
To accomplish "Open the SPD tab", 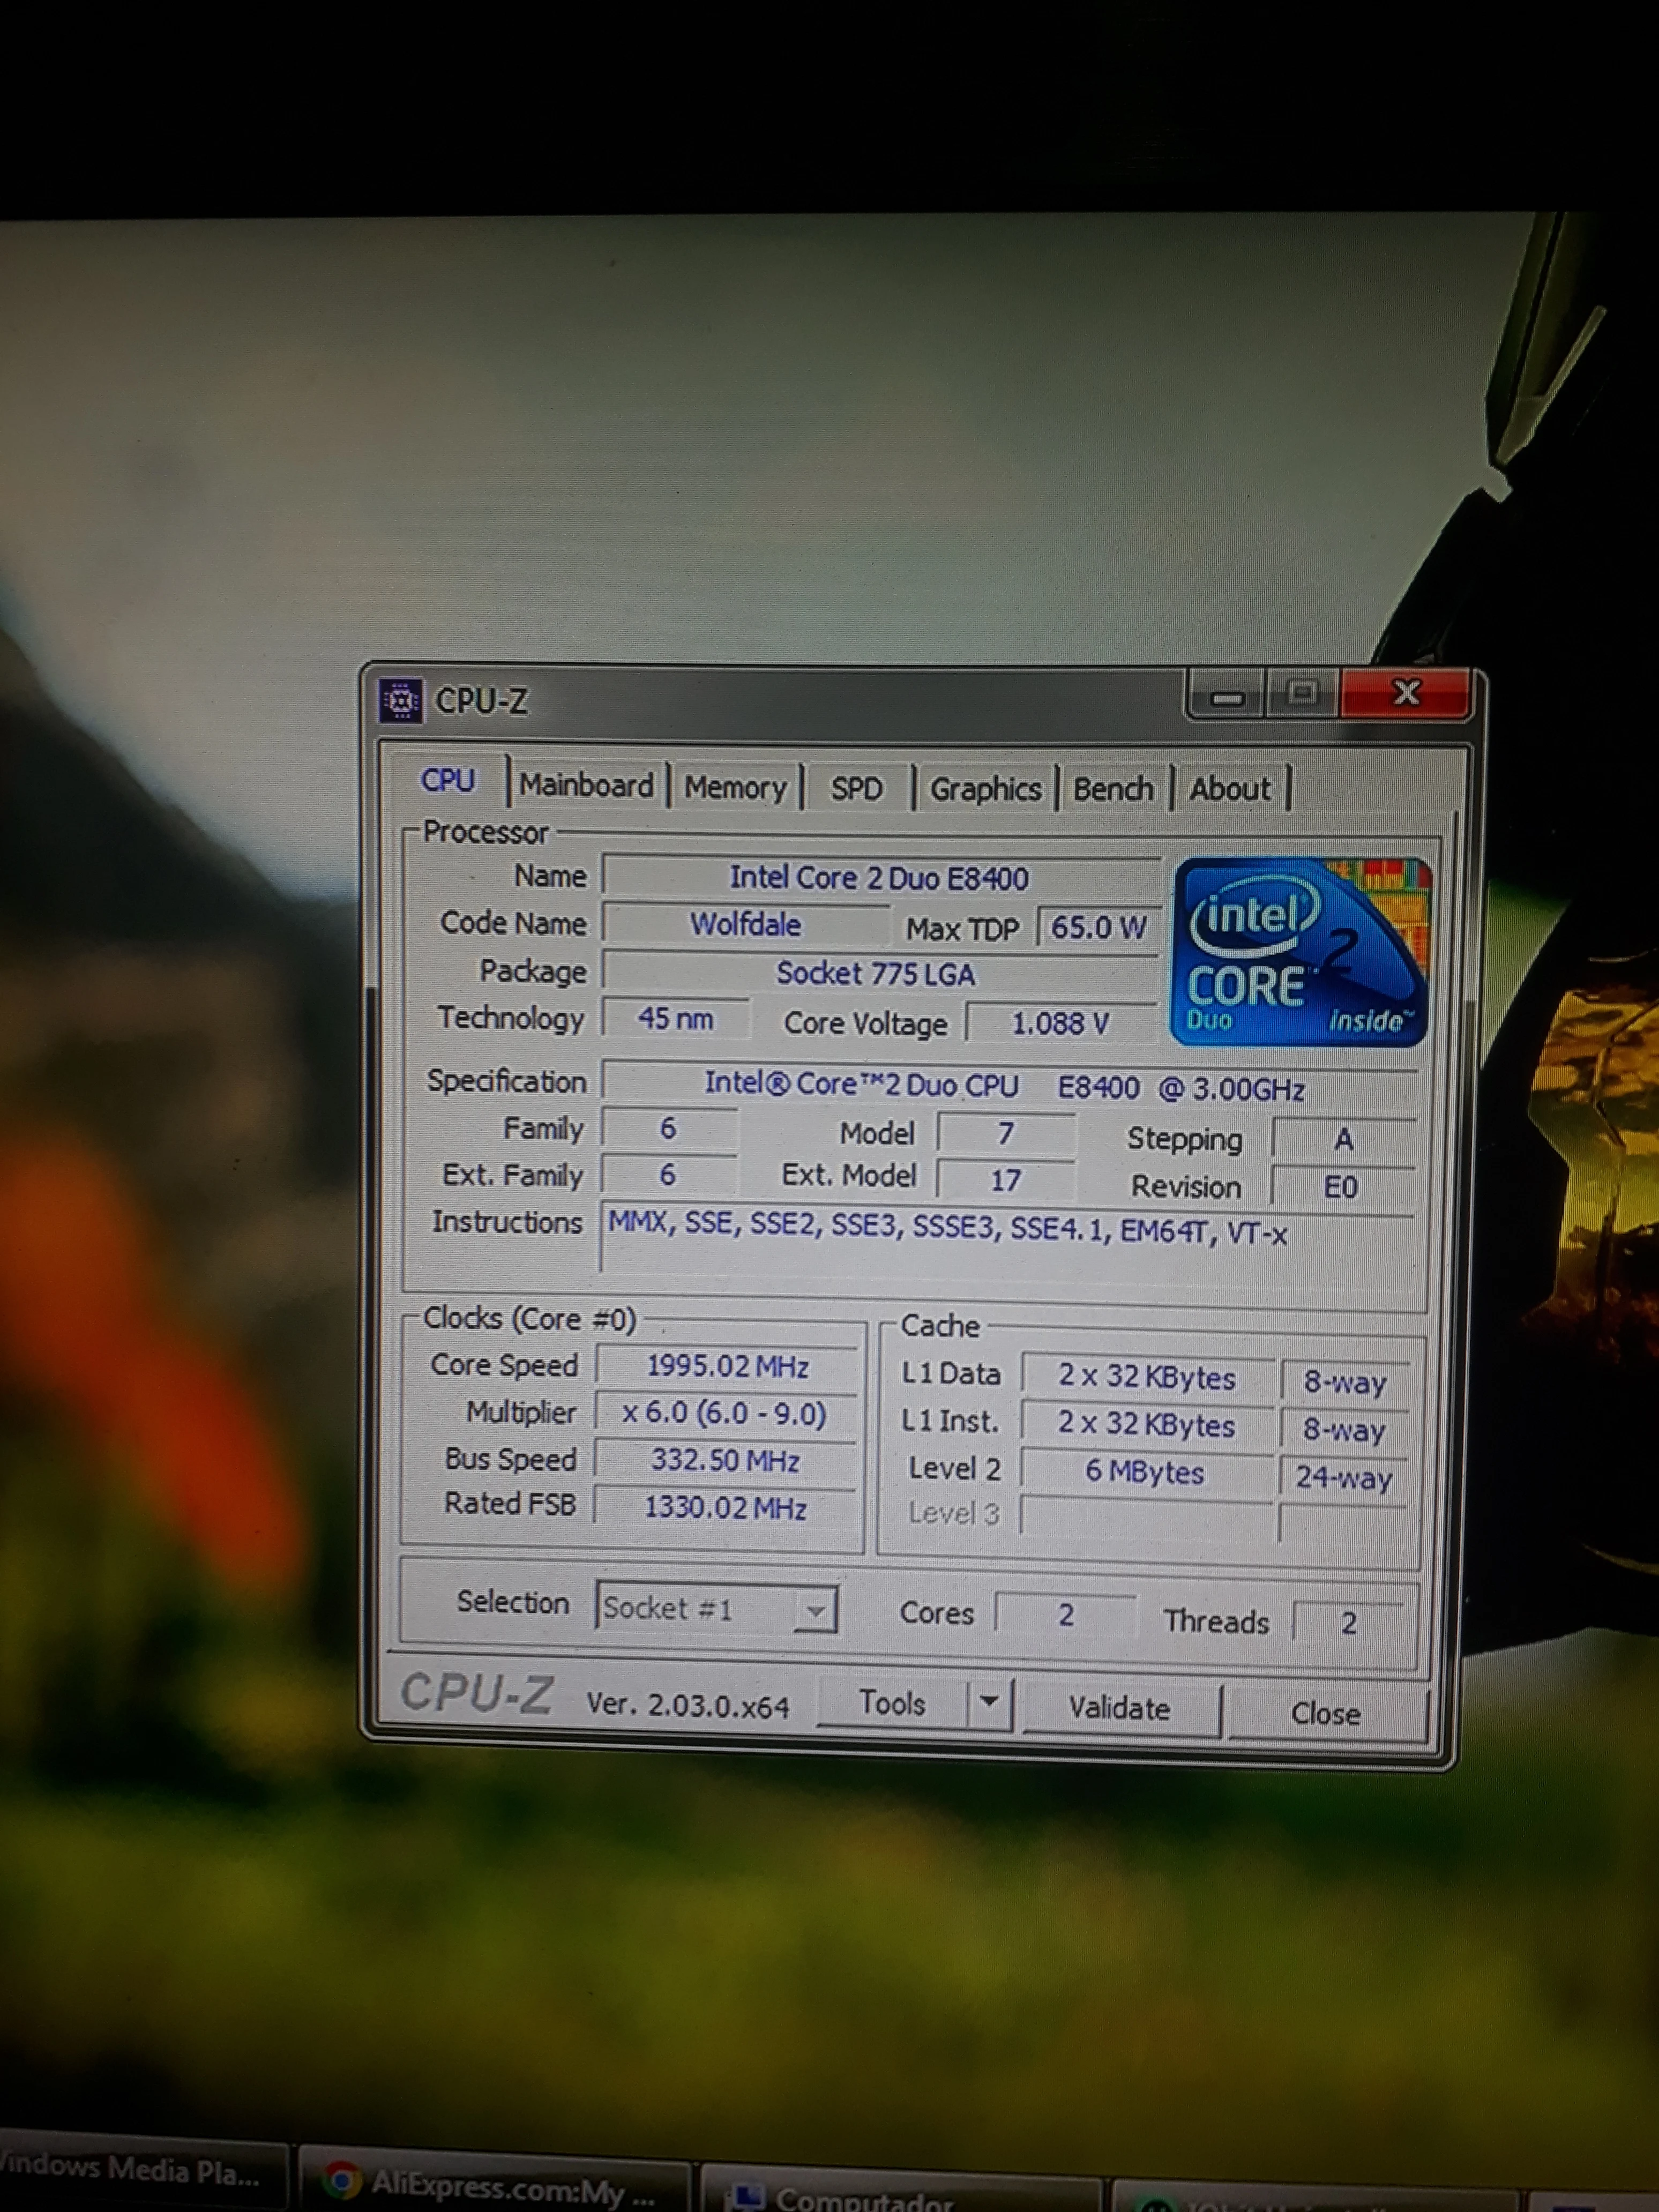I will tap(857, 789).
